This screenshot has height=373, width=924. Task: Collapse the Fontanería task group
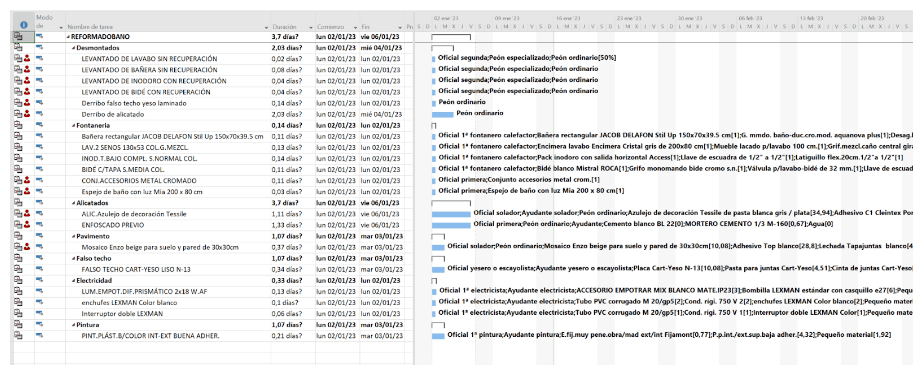click(x=74, y=125)
